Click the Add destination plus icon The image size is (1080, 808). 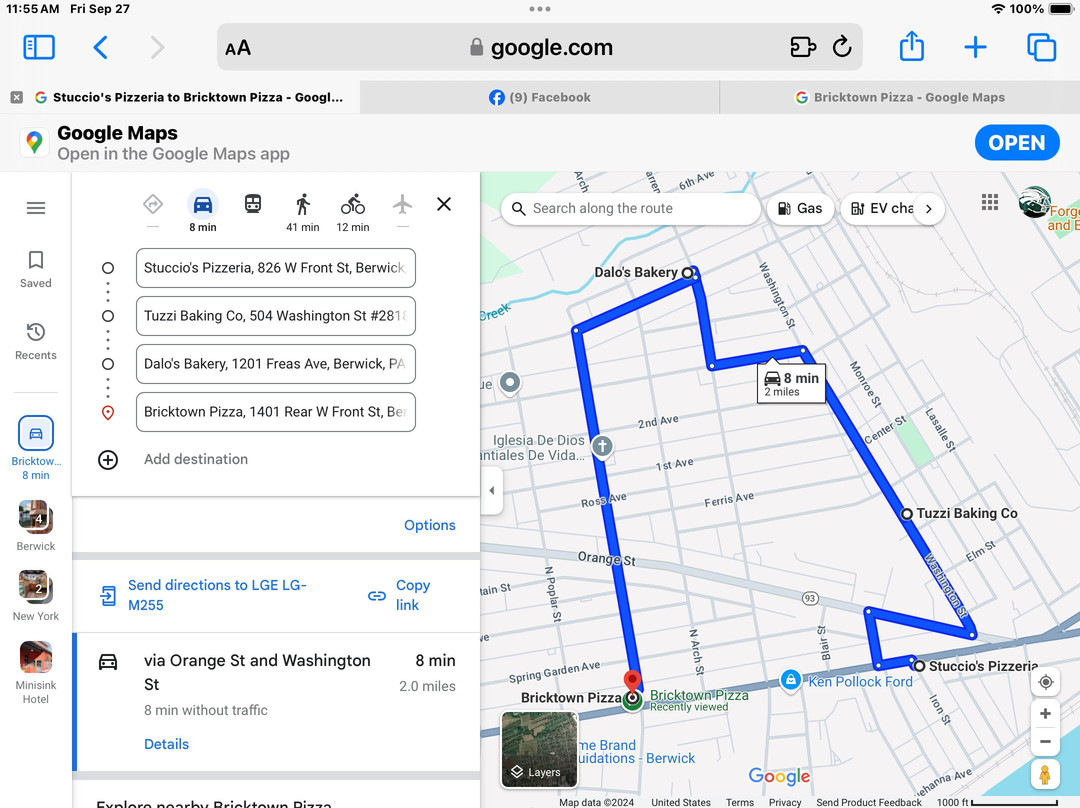click(108, 459)
